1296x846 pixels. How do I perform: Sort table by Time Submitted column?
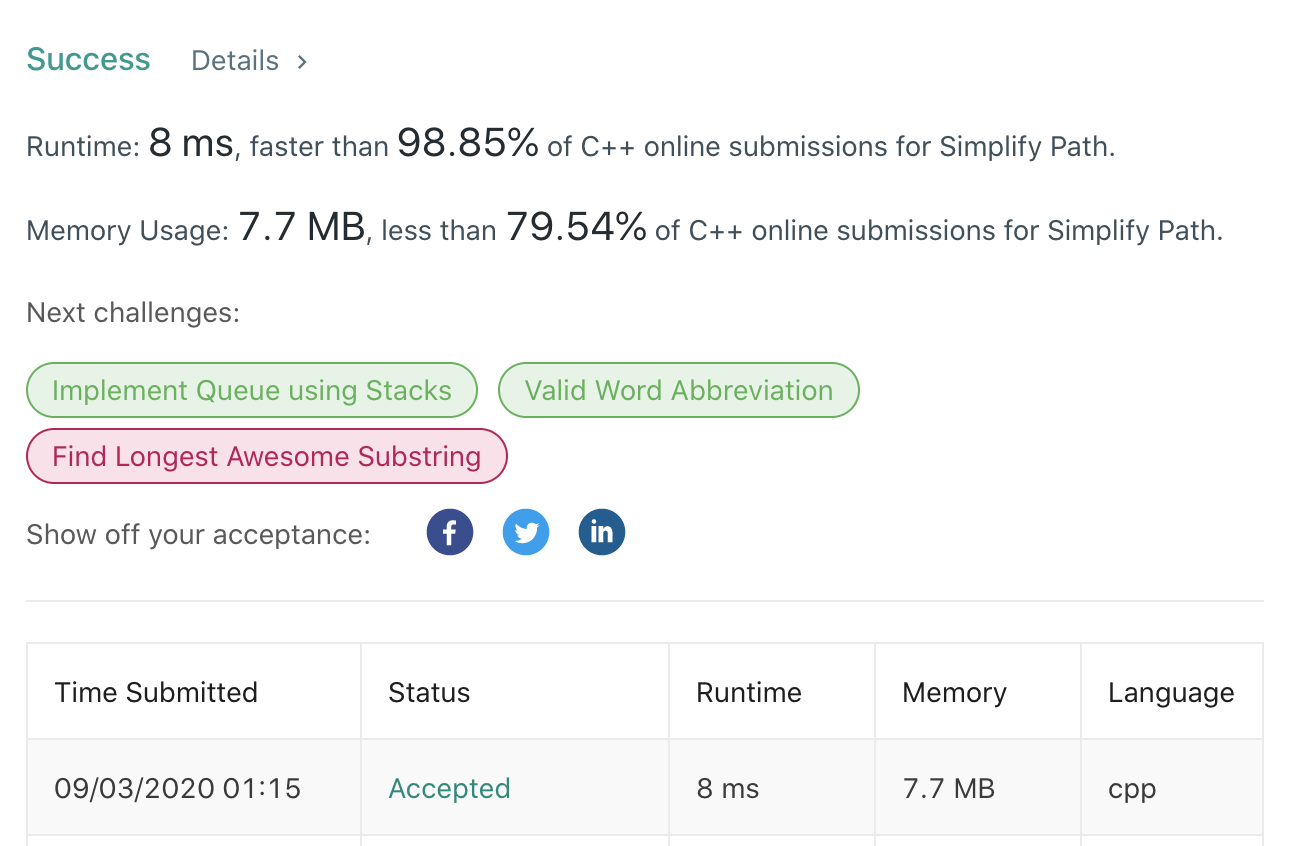point(156,692)
